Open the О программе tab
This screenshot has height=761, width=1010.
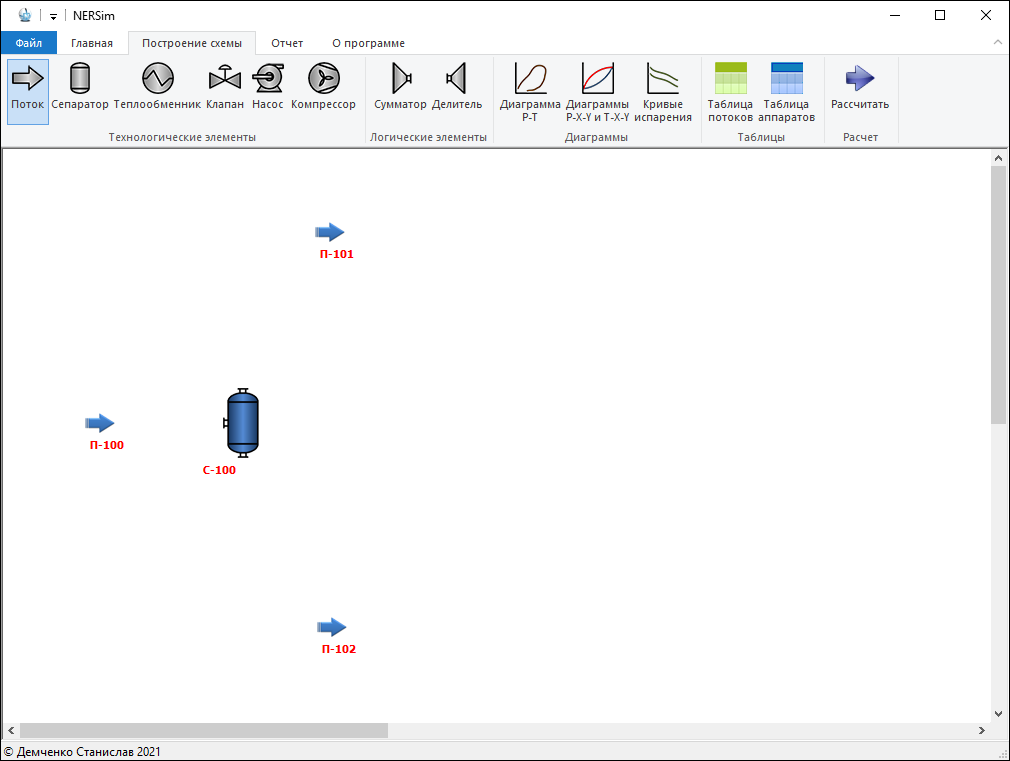(x=368, y=43)
